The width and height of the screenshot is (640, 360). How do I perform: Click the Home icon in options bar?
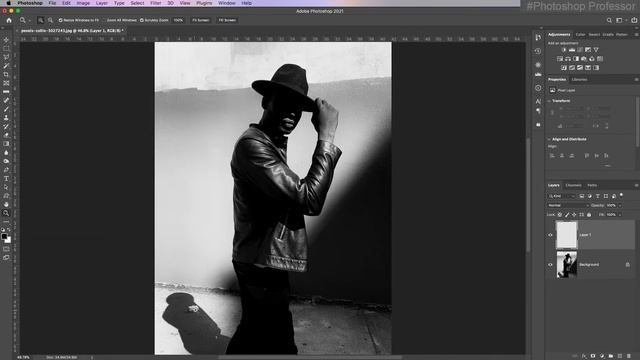click(9, 20)
